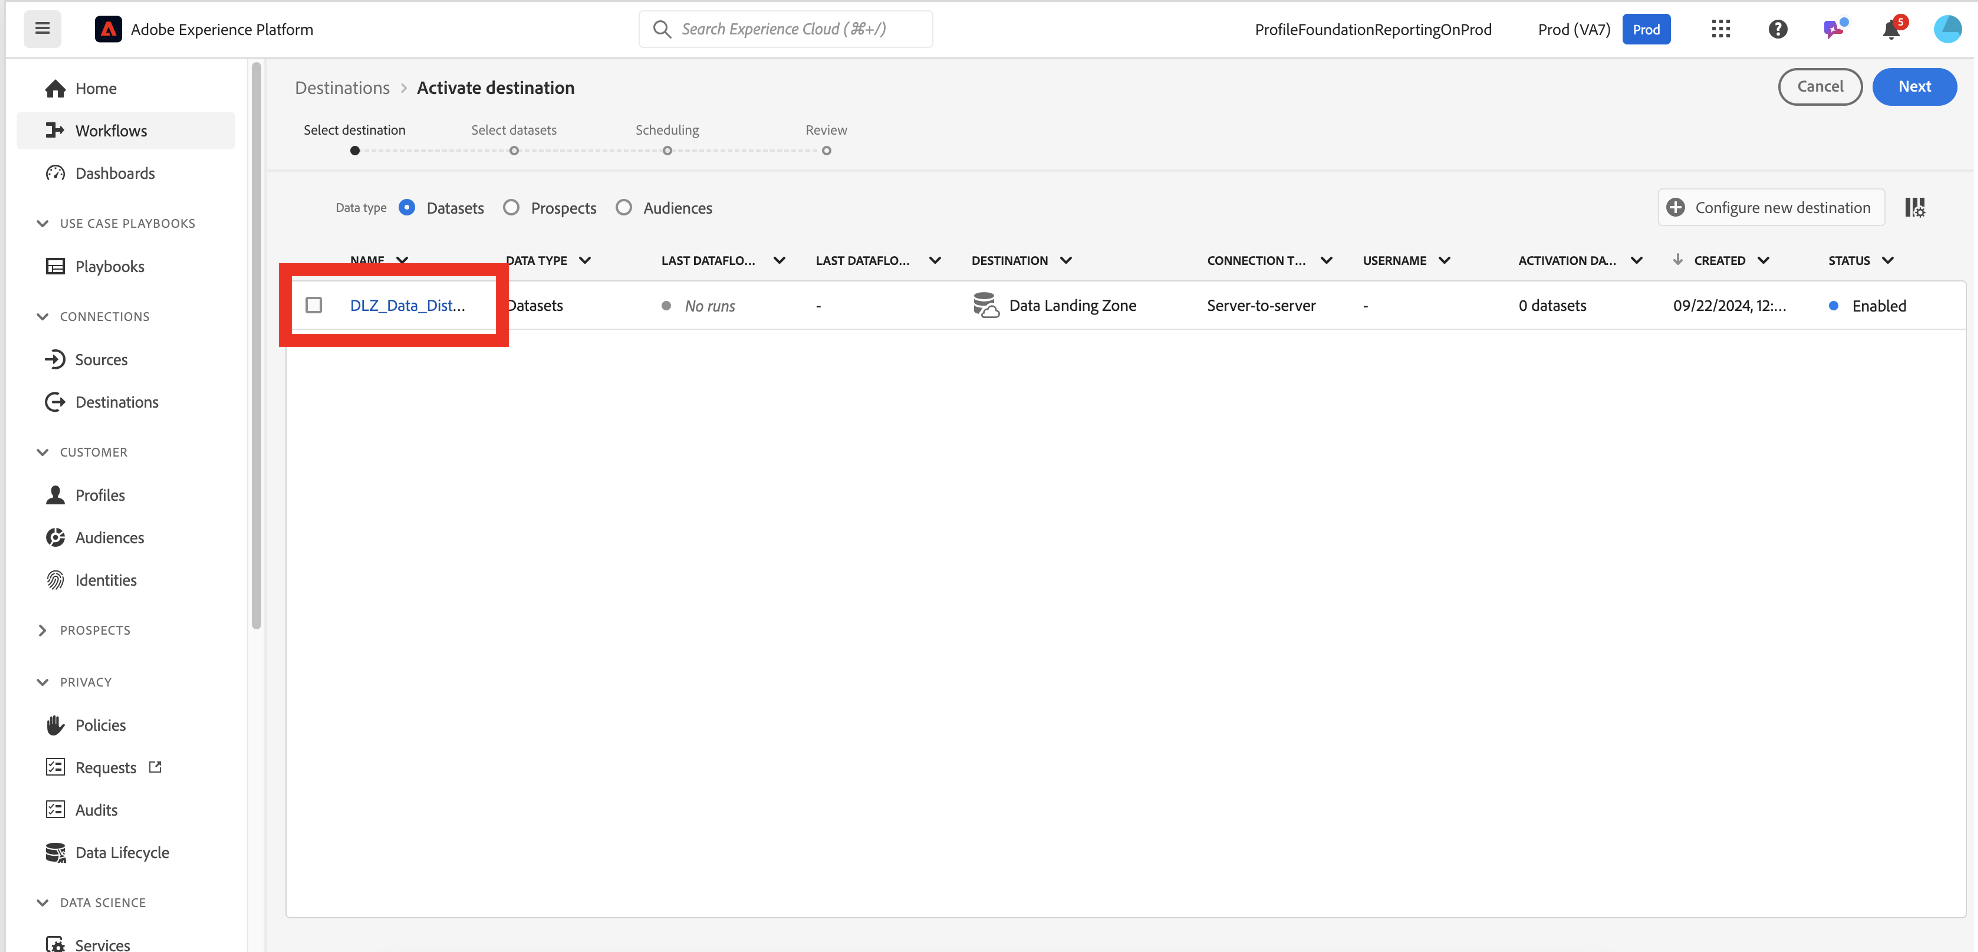Open Destinations in the sidebar
Screen dimensions: 1978x952
tap(116, 402)
